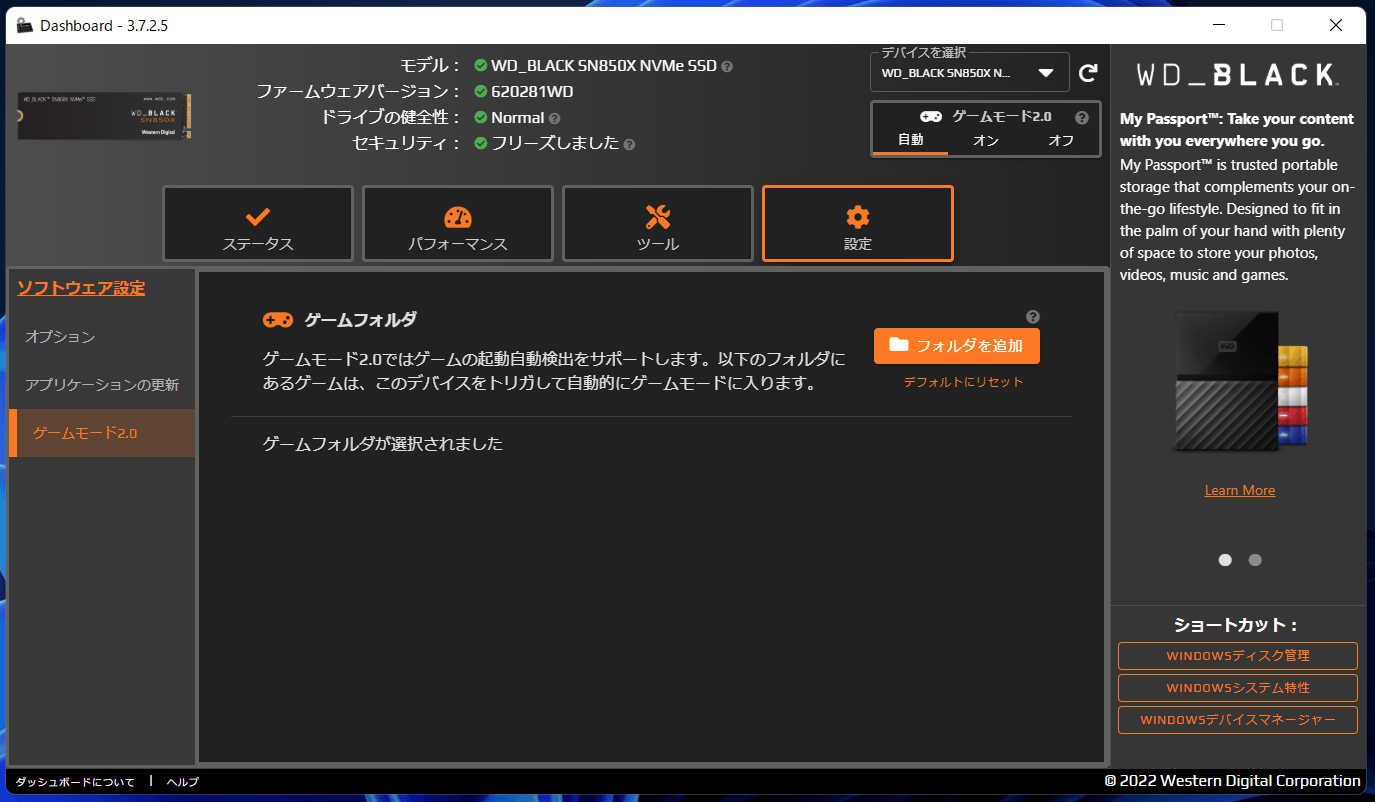Viewport: 1375px width, 802px height.
Task: Click help icon beside ゲームモード2.0 header
Action: [x=1081, y=117]
